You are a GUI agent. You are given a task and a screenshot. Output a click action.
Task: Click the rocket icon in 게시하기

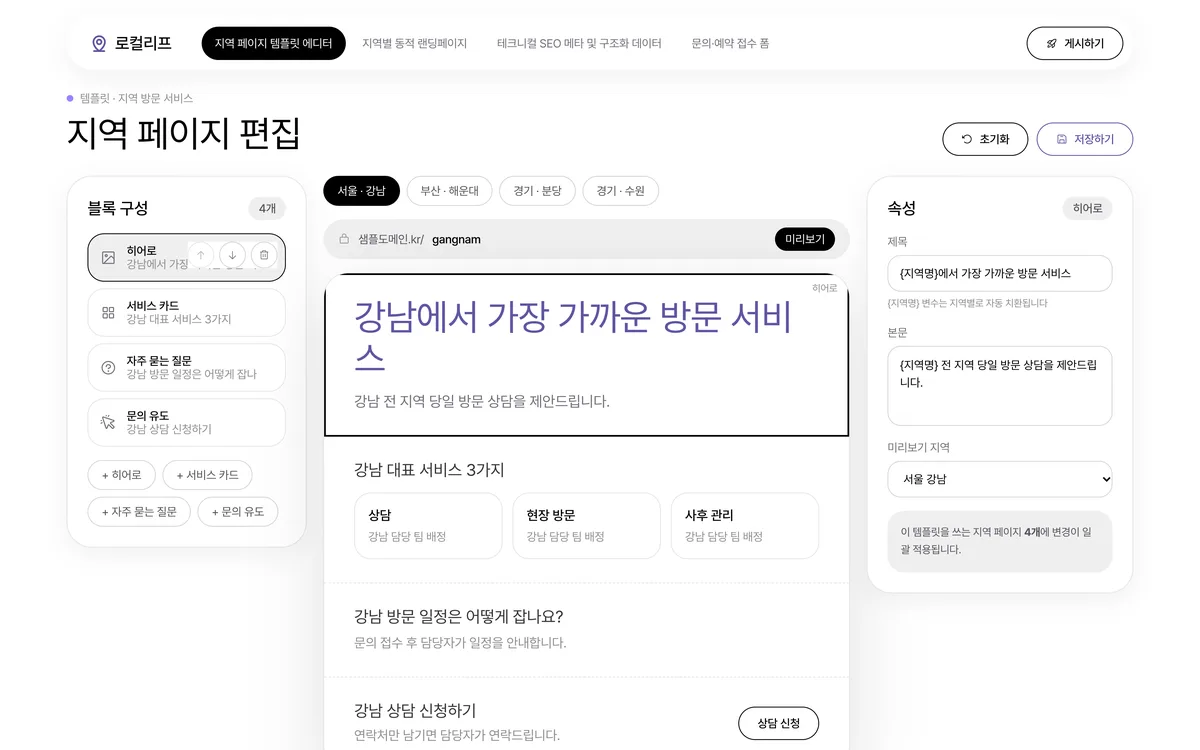(1052, 44)
